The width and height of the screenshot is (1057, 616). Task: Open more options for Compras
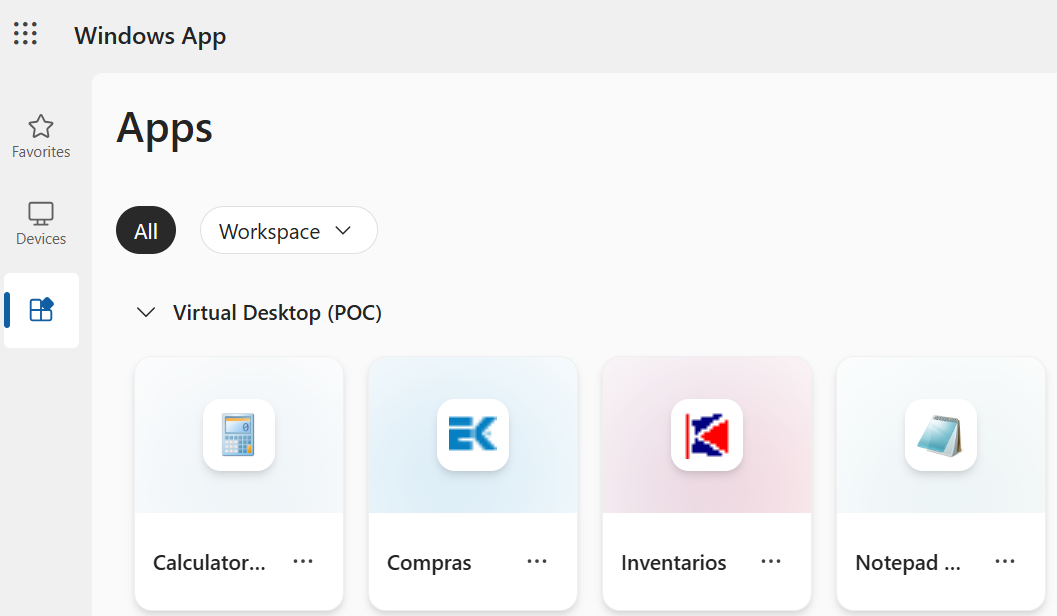[537, 561]
